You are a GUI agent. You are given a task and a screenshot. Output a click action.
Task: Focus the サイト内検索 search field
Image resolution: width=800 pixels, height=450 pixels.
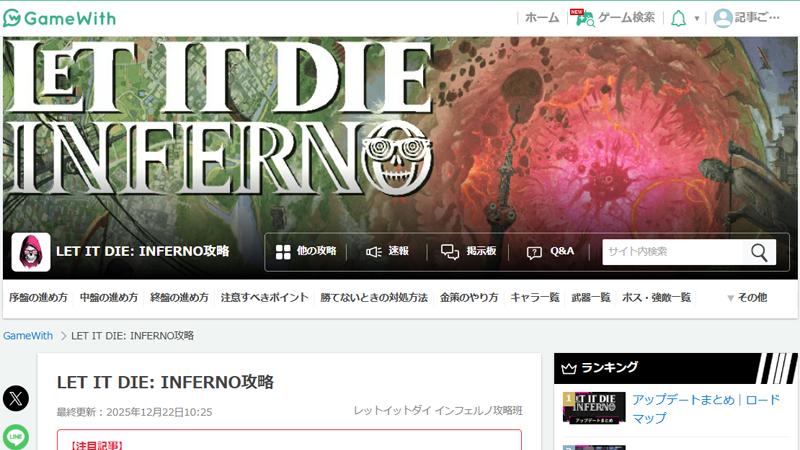pos(672,252)
